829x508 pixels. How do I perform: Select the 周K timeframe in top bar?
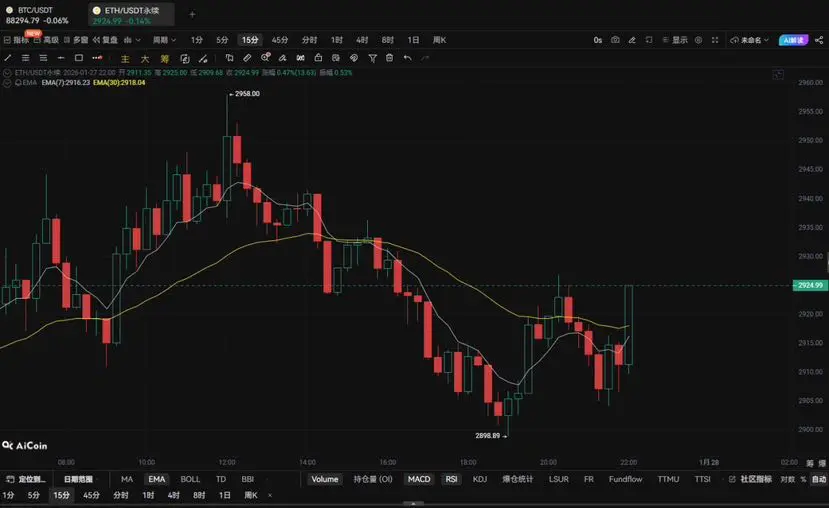pyautogui.click(x=439, y=40)
